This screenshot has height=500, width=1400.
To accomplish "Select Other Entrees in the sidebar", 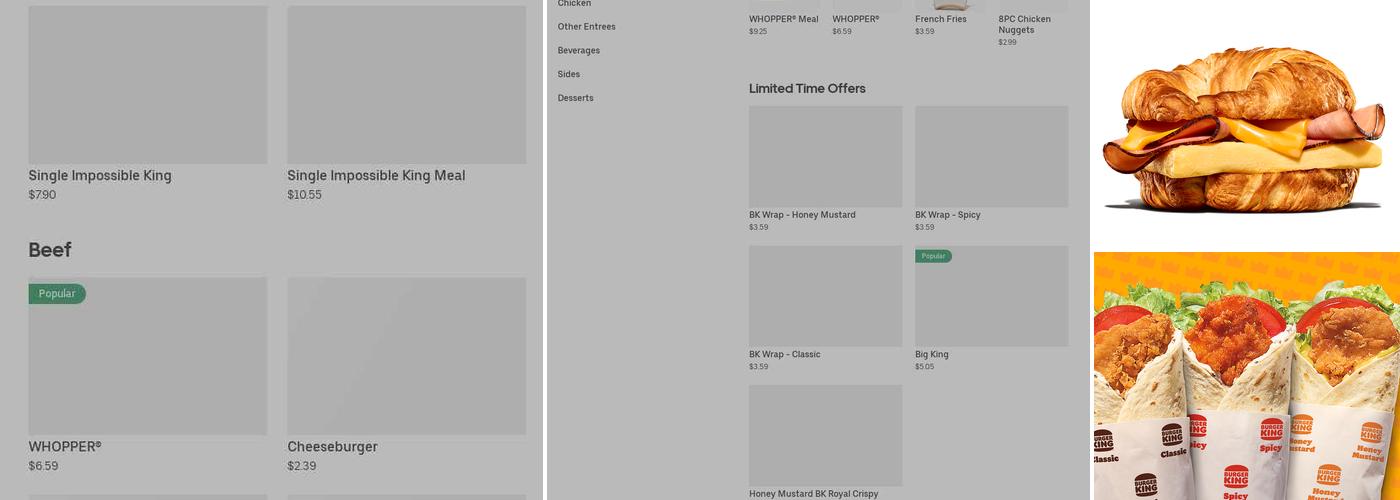I will pyautogui.click(x=586, y=27).
